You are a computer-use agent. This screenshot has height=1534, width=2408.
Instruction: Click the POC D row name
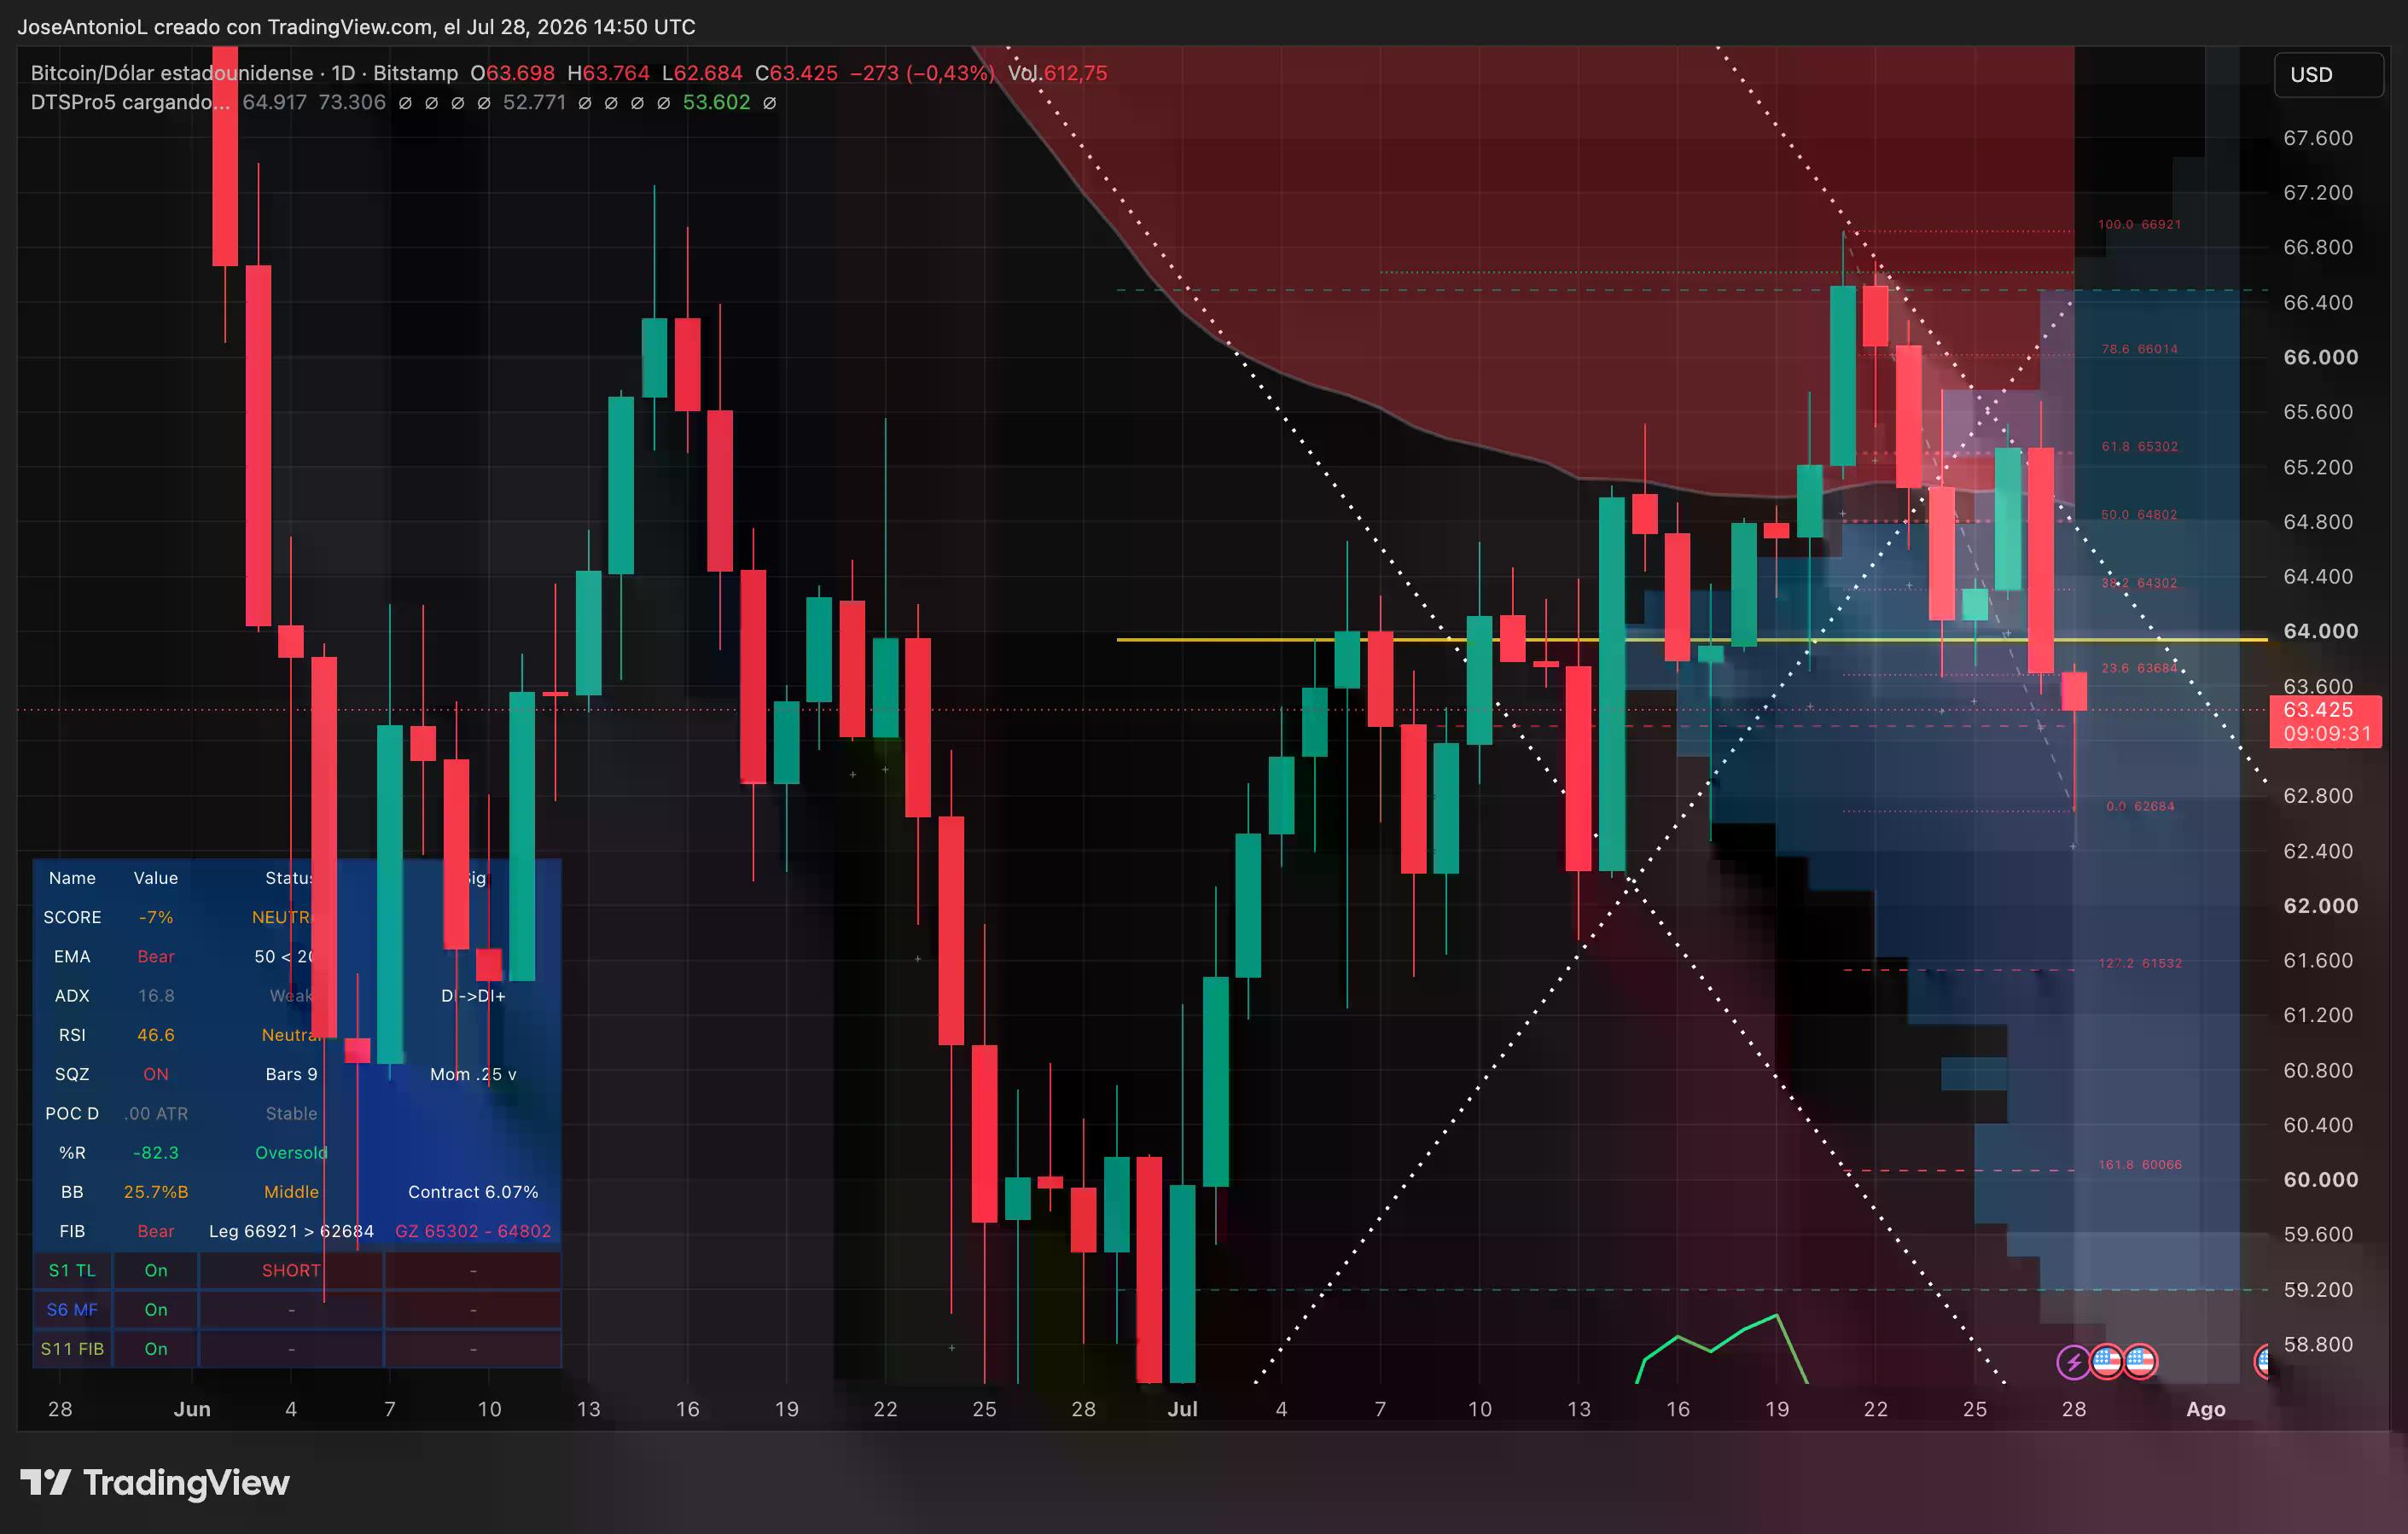coord(72,1113)
